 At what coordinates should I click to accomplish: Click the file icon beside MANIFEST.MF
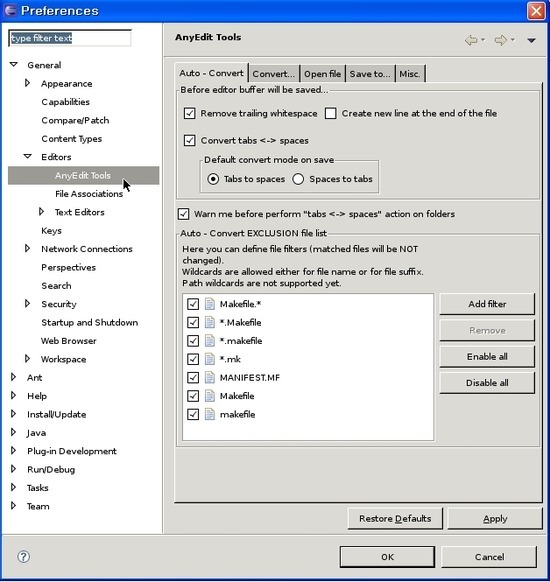tap(210, 377)
